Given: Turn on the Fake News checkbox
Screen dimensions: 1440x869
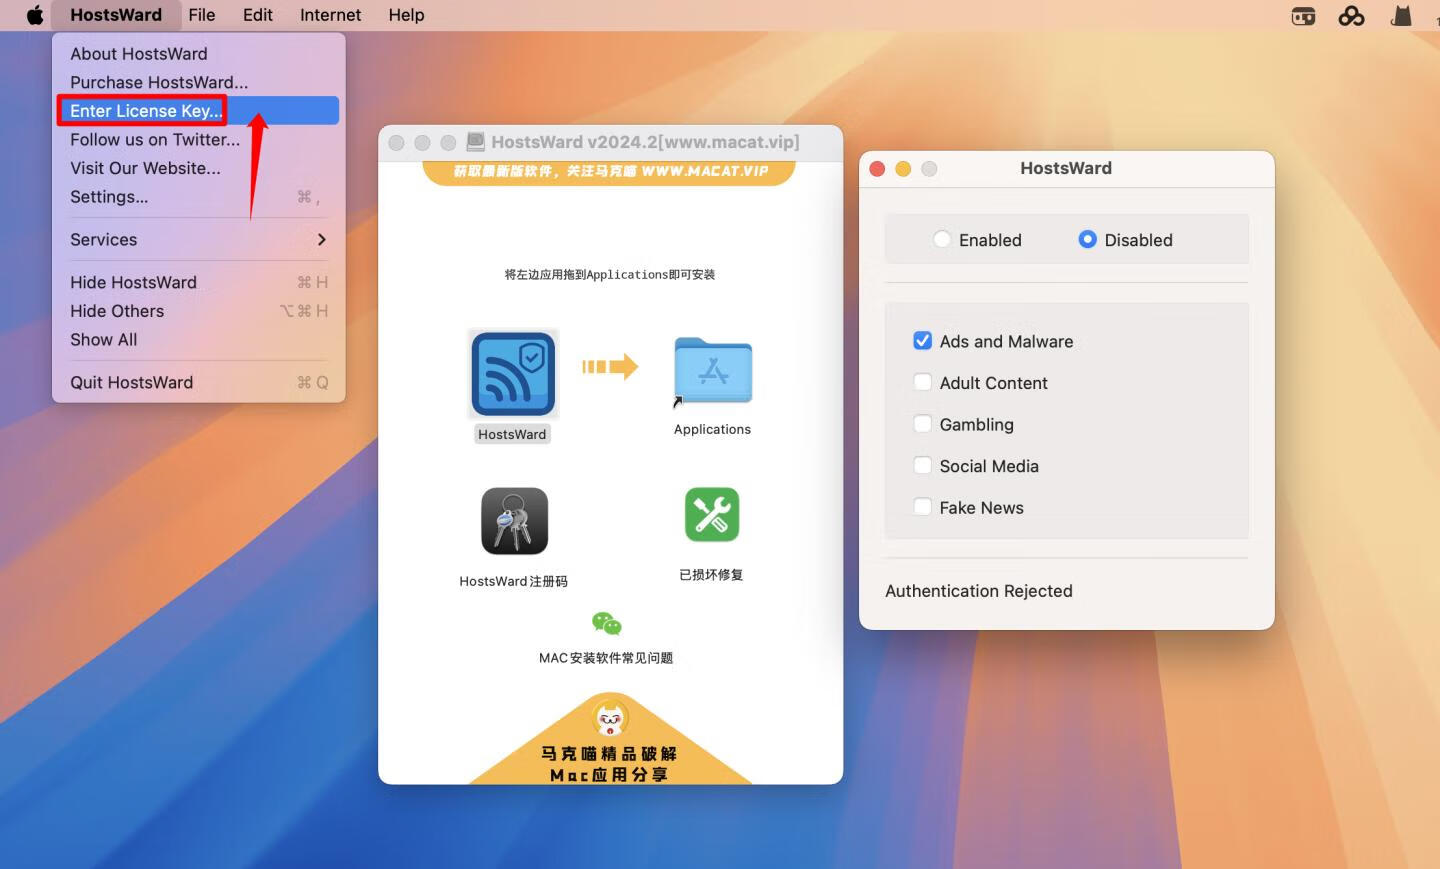Looking at the screenshot, I should pos(922,507).
